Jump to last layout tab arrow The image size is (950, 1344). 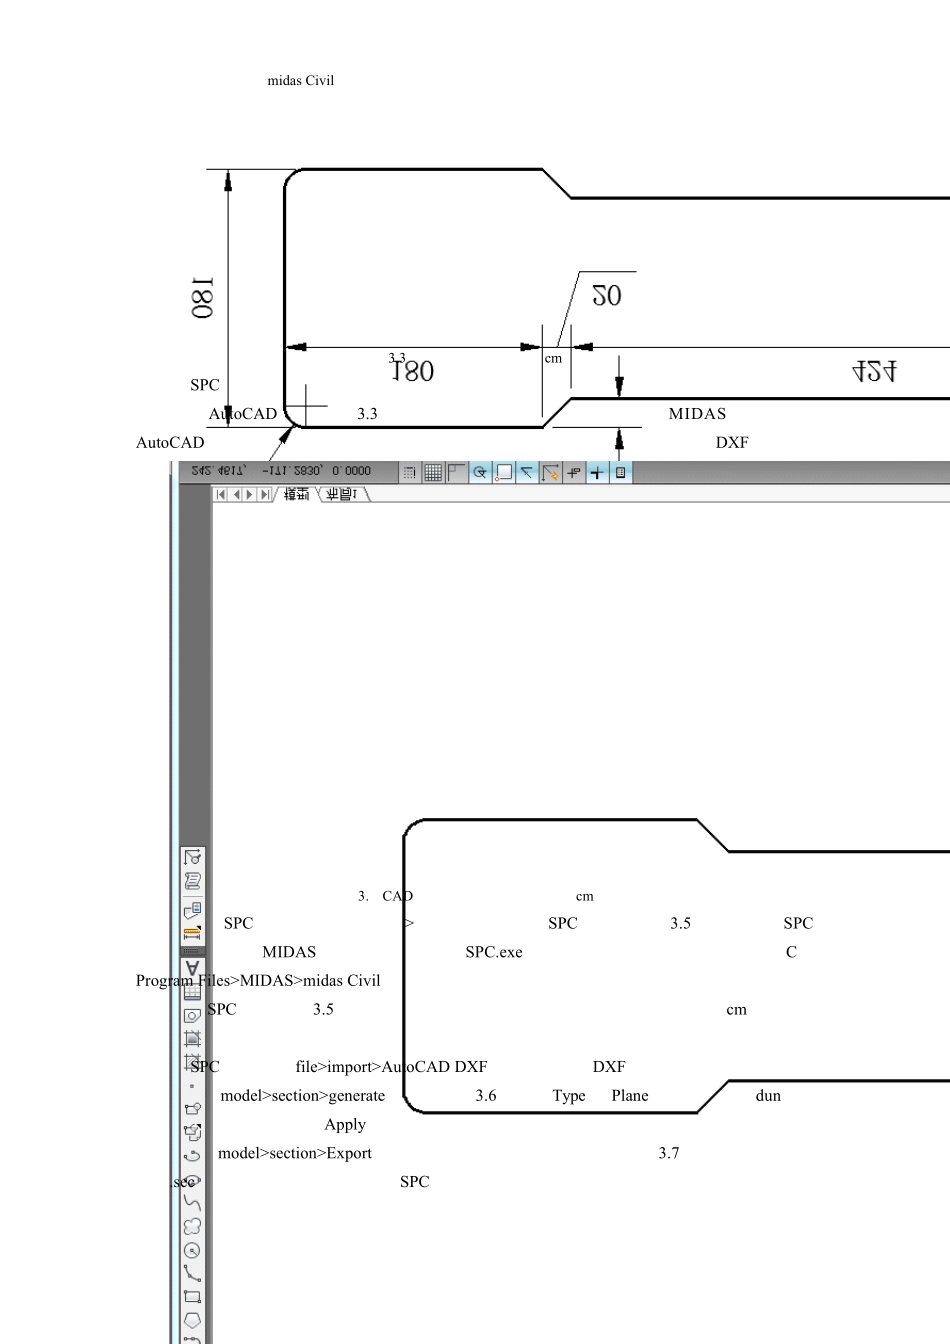tap(265, 494)
